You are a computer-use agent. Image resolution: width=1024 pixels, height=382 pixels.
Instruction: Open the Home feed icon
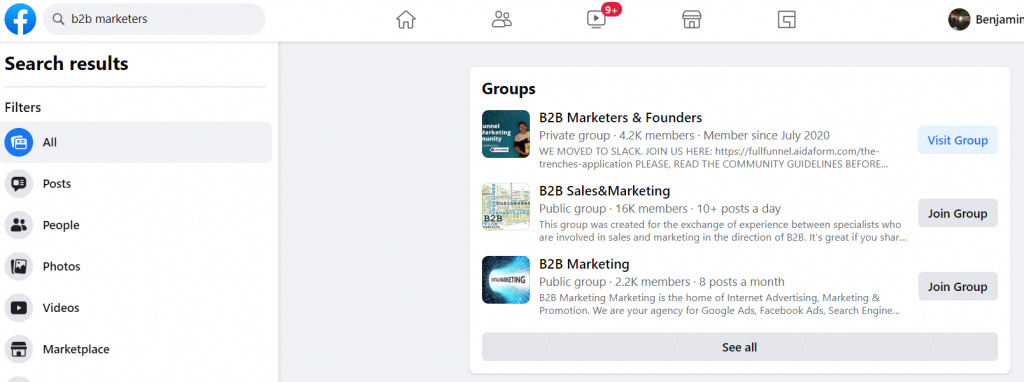[x=406, y=20]
